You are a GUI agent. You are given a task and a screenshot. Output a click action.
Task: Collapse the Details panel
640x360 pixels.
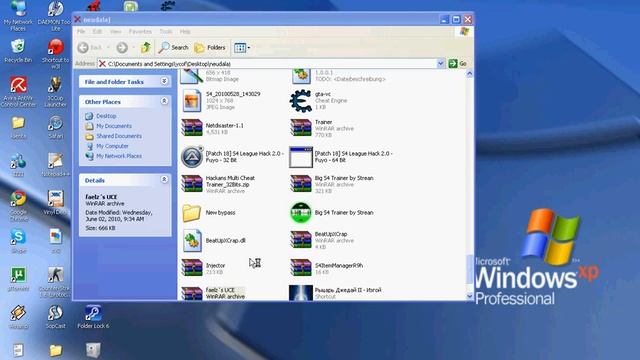164,179
